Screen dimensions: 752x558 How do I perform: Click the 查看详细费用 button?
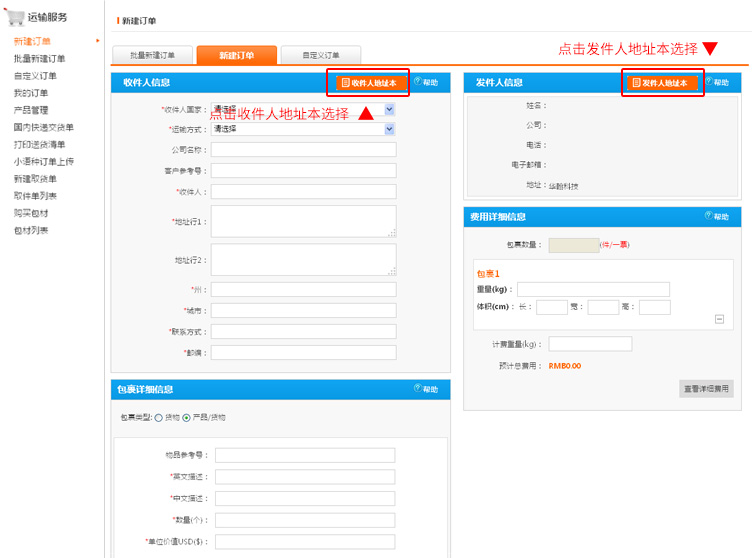click(706, 388)
